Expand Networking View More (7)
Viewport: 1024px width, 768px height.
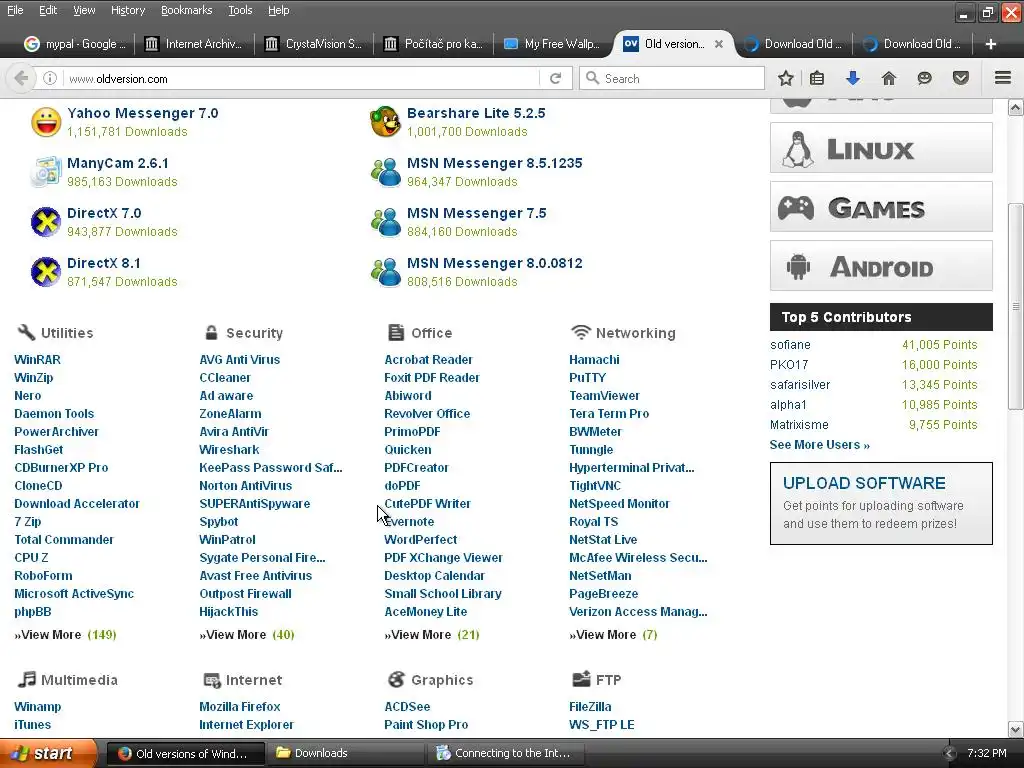coord(613,635)
